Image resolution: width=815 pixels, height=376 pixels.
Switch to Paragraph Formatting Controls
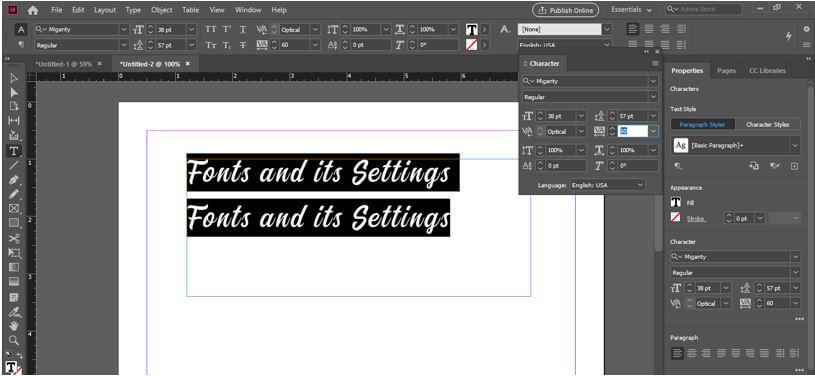(x=21, y=45)
